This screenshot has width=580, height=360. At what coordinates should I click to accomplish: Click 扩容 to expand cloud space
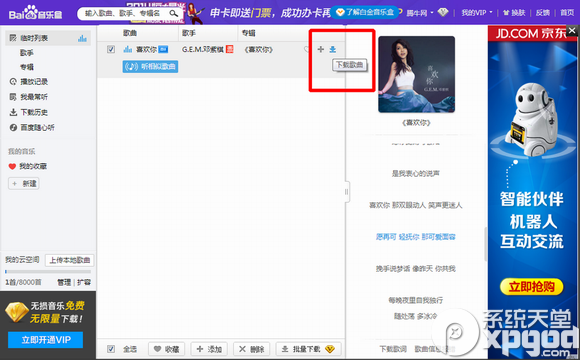click(x=84, y=282)
